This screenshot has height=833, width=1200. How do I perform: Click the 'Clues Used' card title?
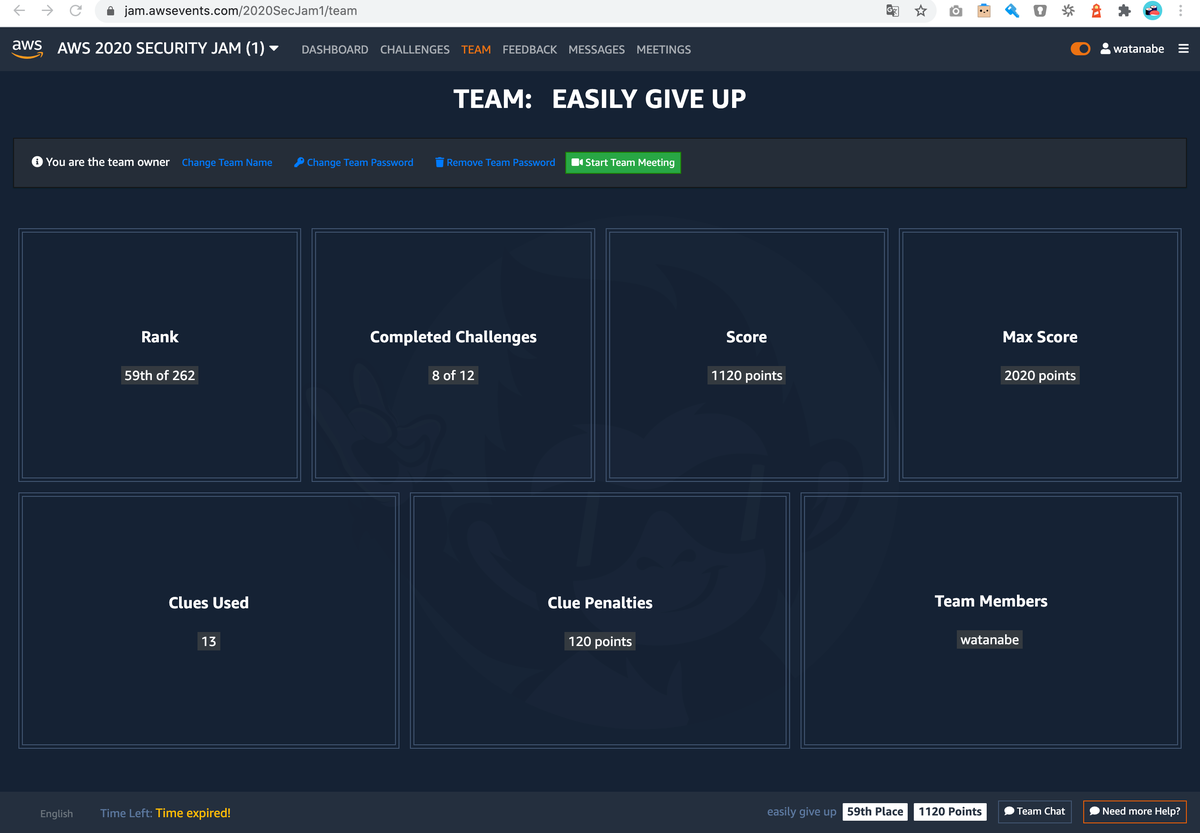[x=208, y=603]
